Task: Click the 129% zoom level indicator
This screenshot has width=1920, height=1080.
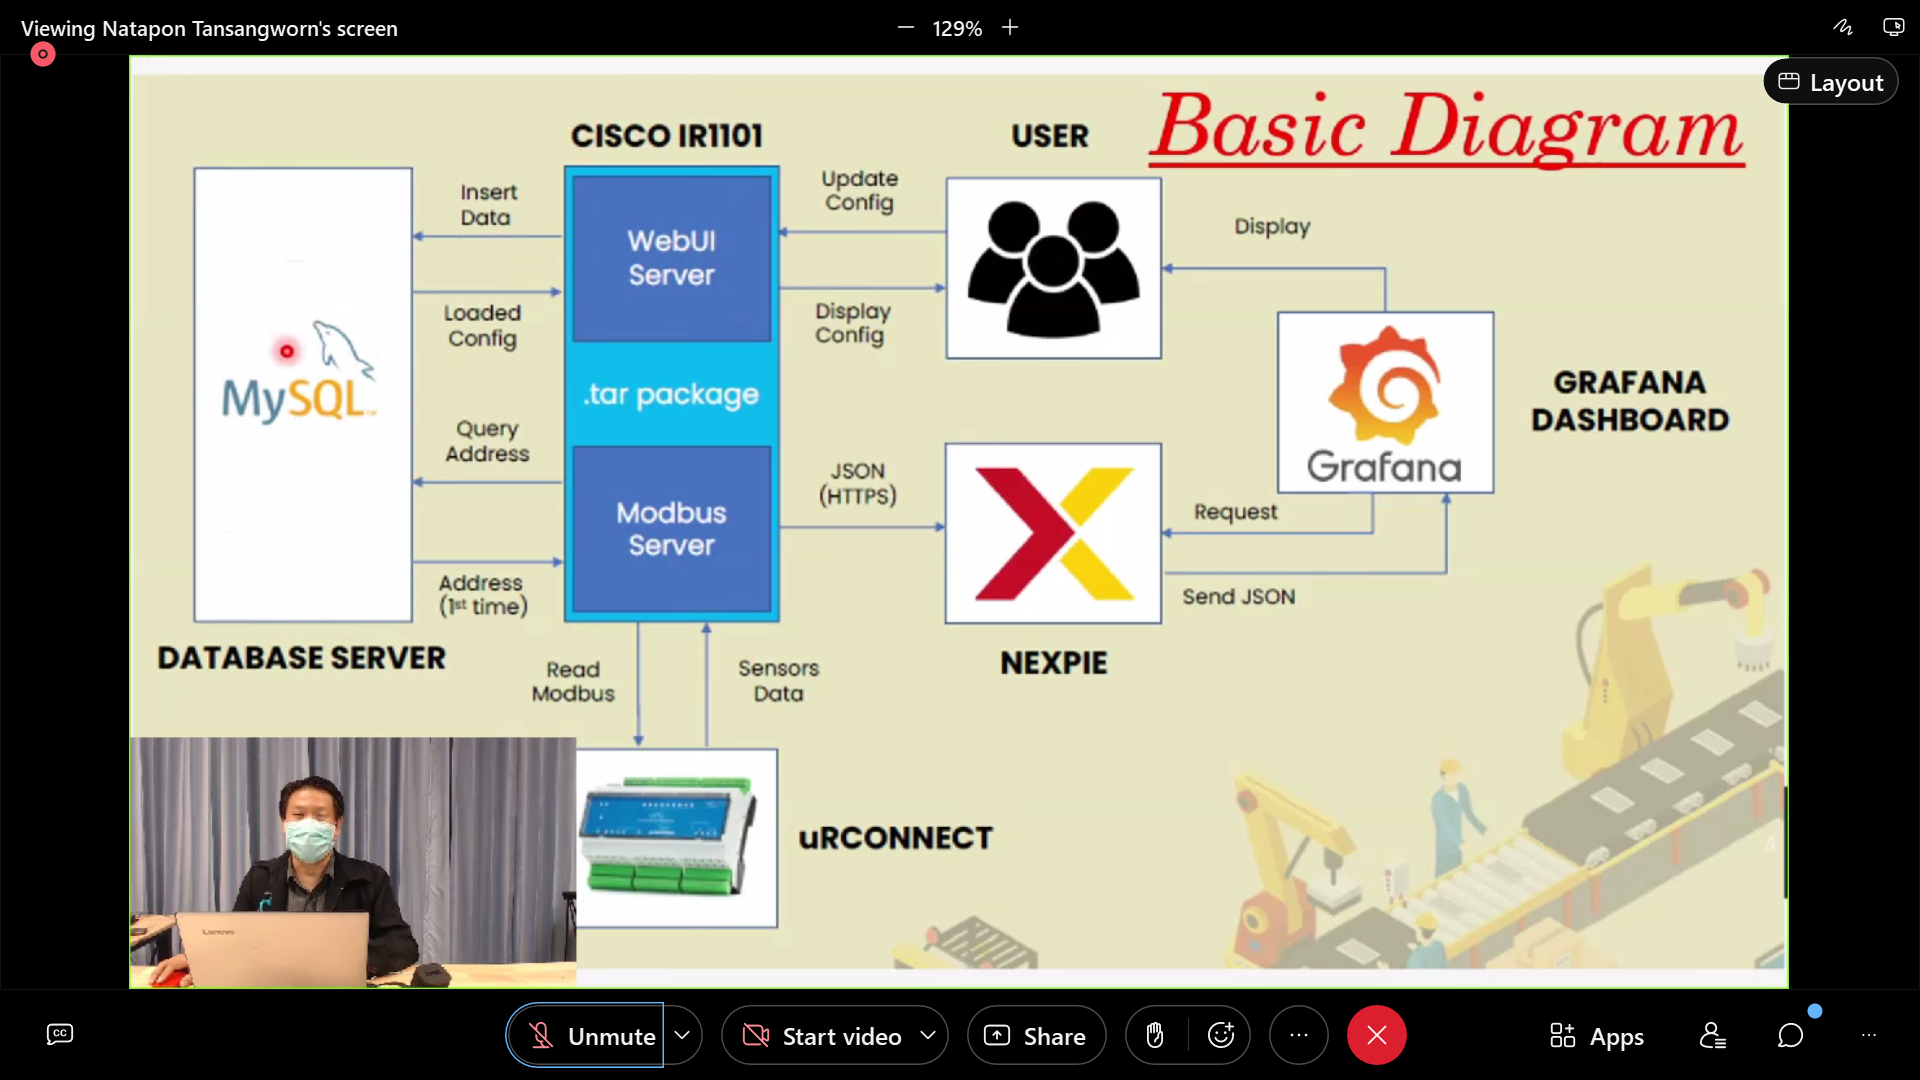Action: point(957,29)
